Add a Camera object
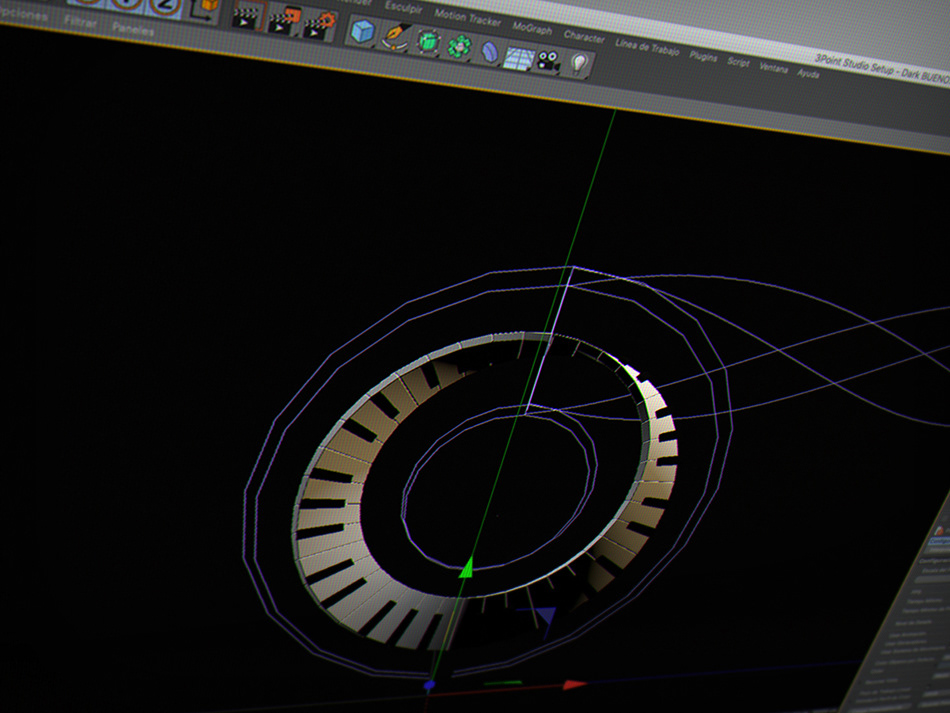The image size is (950, 713). pyautogui.click(x=548, y=62)
